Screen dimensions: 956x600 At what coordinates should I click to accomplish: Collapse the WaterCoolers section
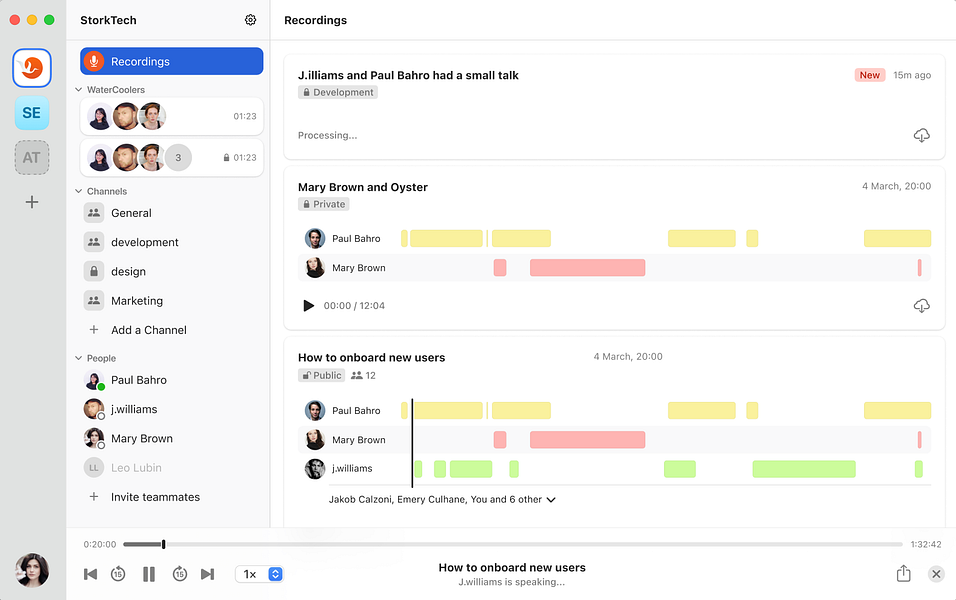click(79, 90)
